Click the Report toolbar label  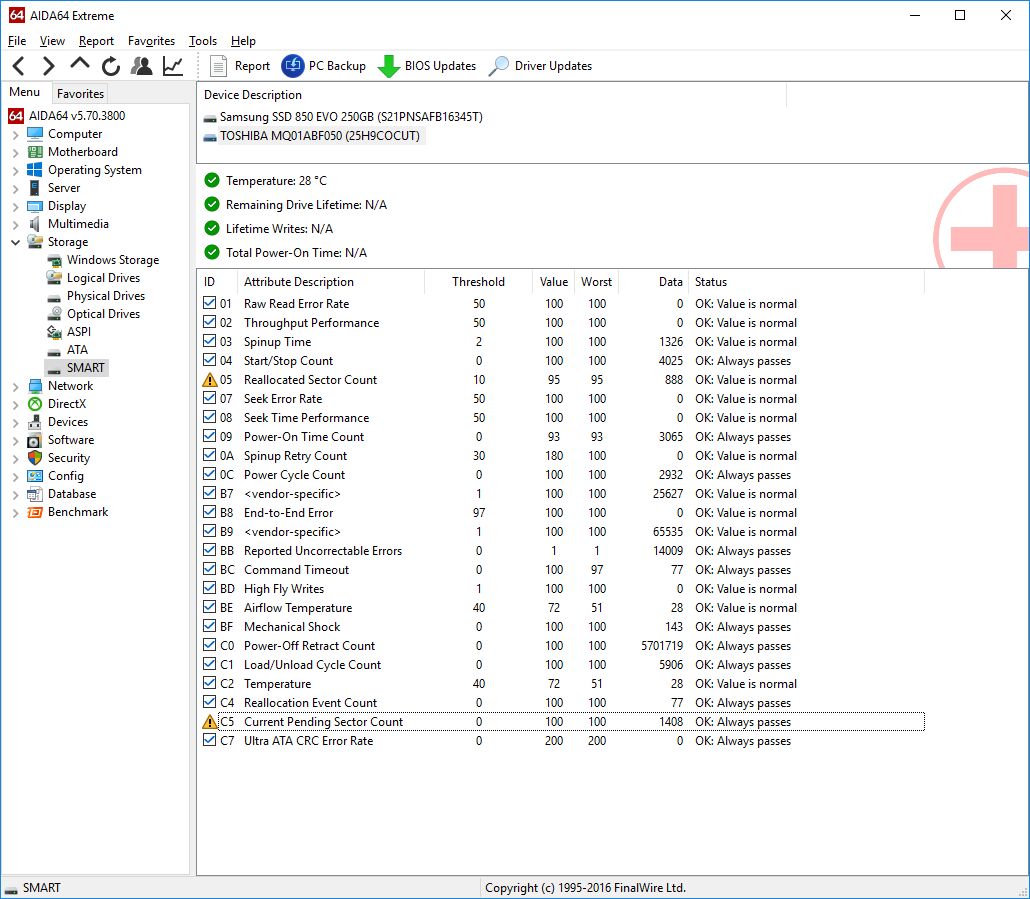coord(252,66)
